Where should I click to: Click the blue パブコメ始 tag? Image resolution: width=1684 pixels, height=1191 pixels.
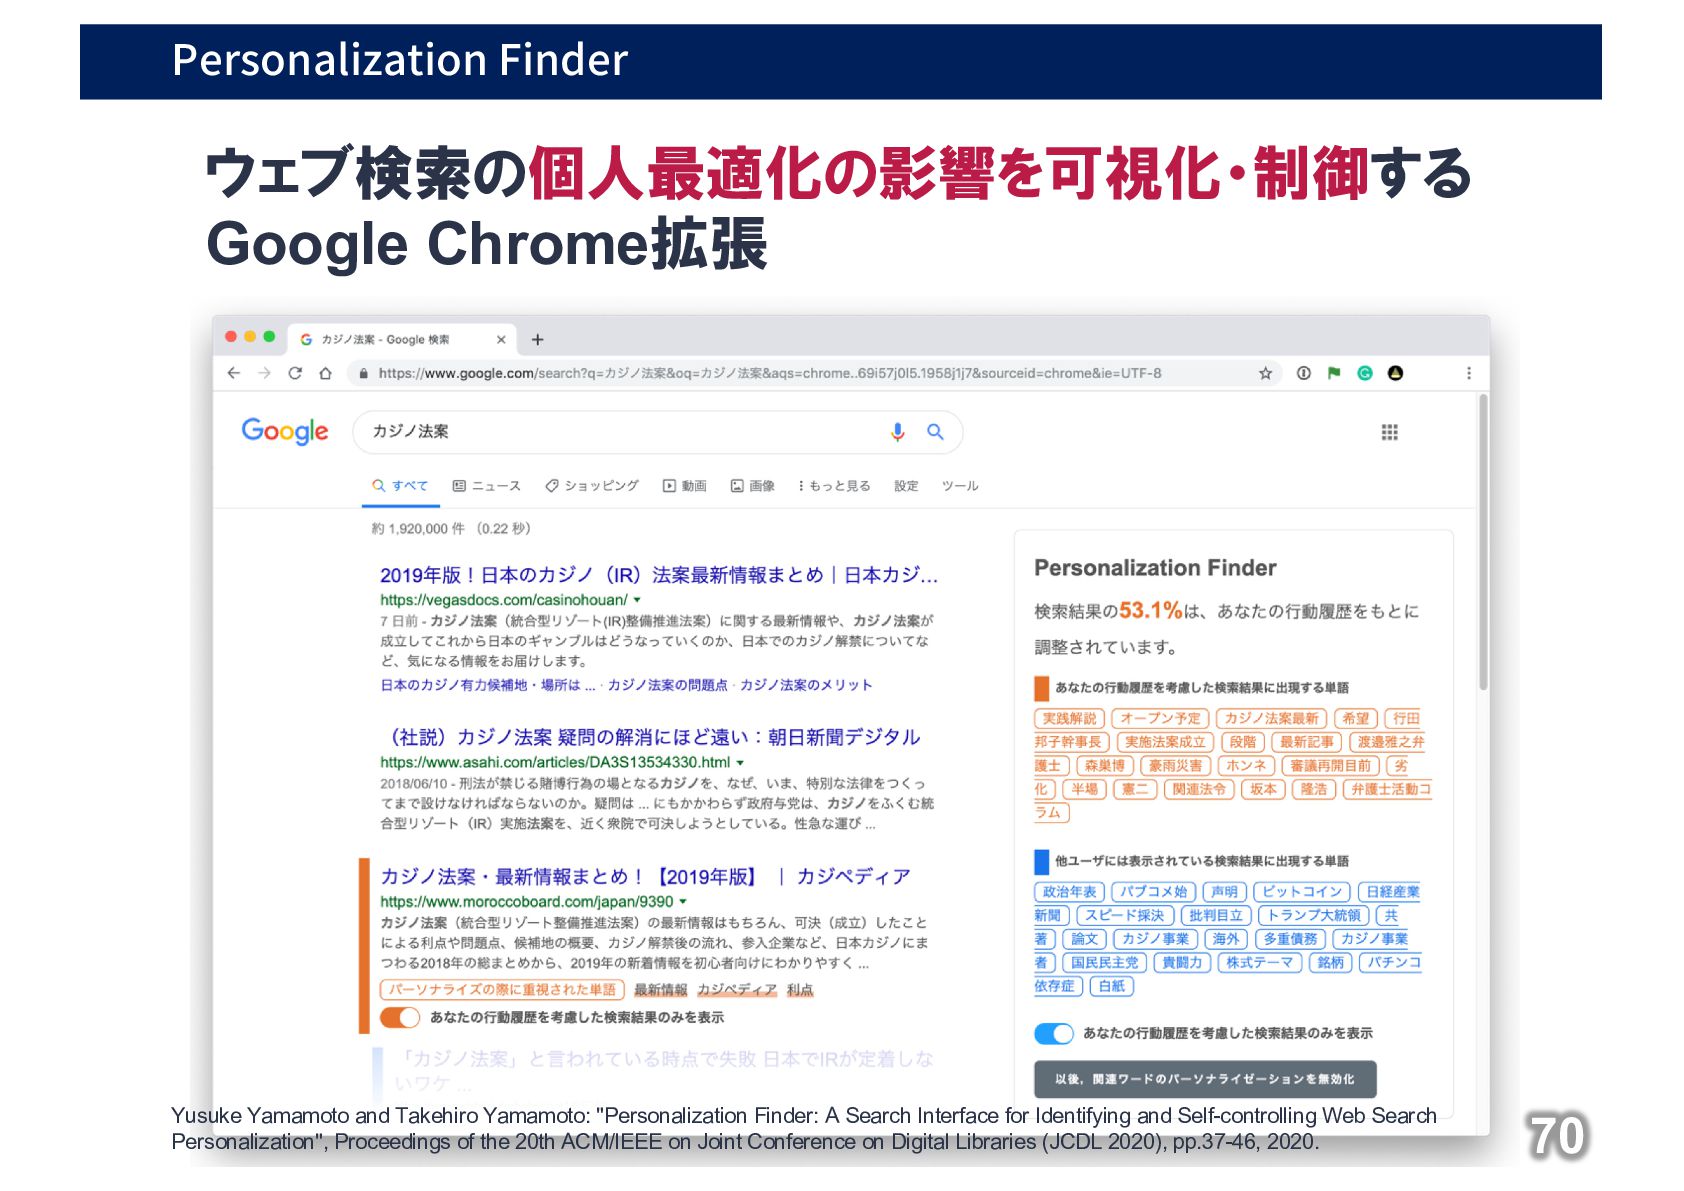pos(1153,891)
